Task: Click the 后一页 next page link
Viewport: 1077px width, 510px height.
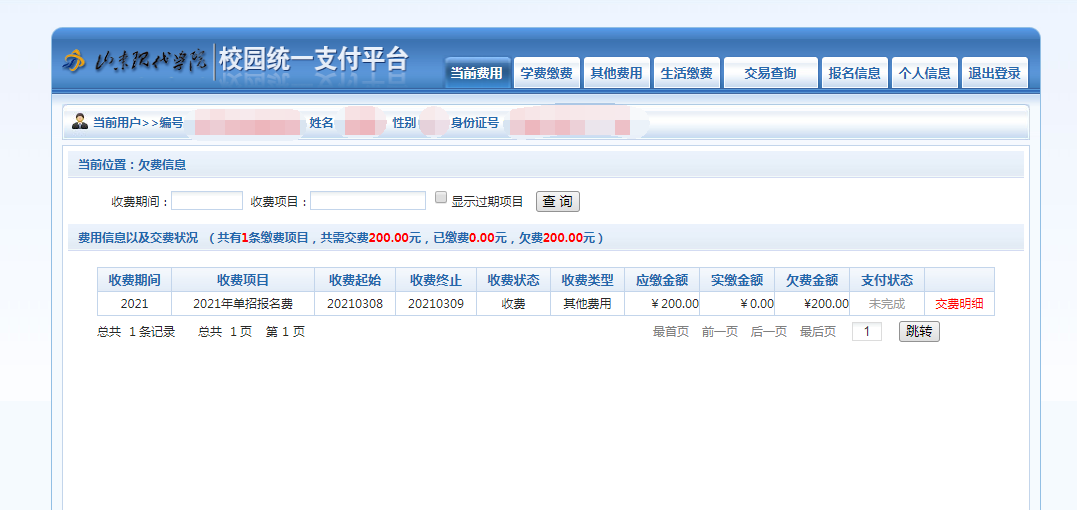Action: 768,332
